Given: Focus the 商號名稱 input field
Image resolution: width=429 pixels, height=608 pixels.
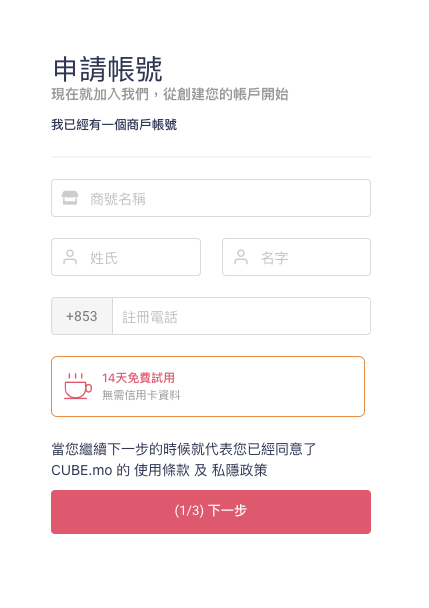Looking at the screenshot, I should 211,198.
